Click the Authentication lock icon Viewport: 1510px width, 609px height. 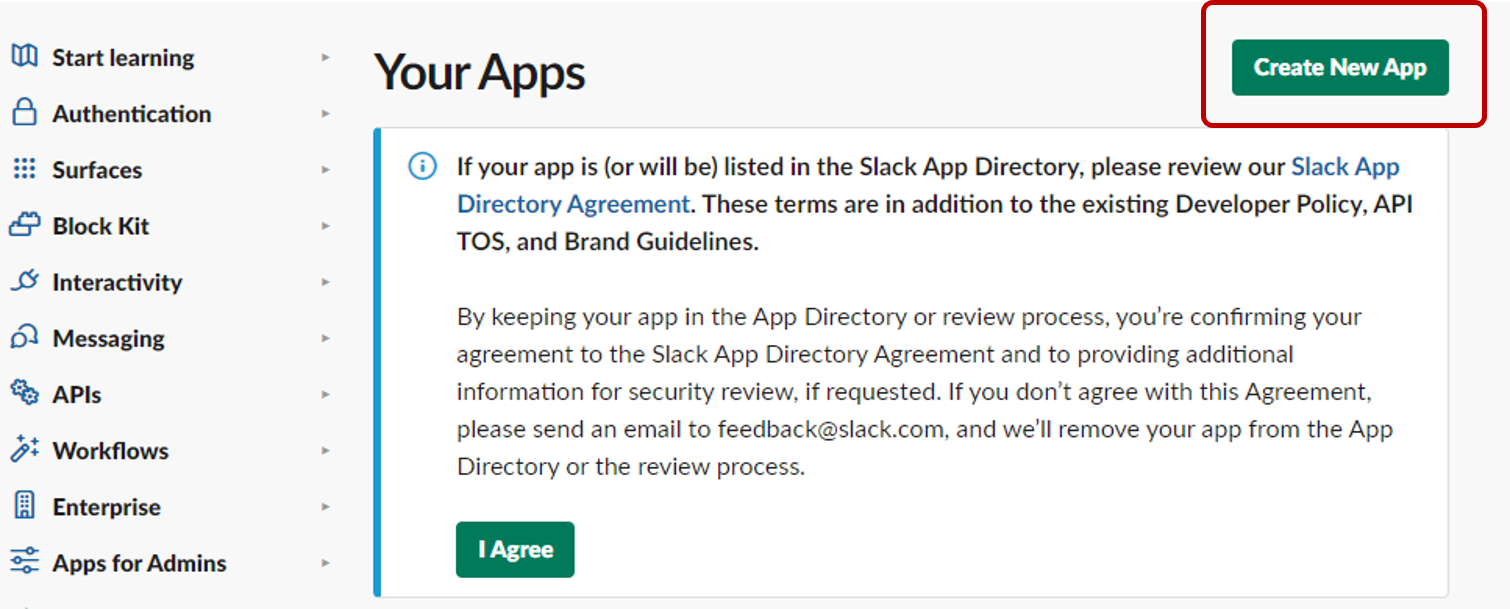(24, 112)
